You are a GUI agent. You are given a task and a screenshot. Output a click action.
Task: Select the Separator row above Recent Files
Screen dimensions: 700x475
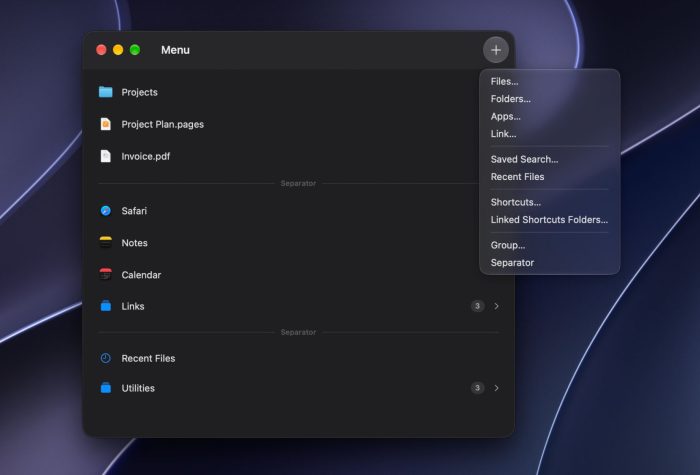pos(298,332)
